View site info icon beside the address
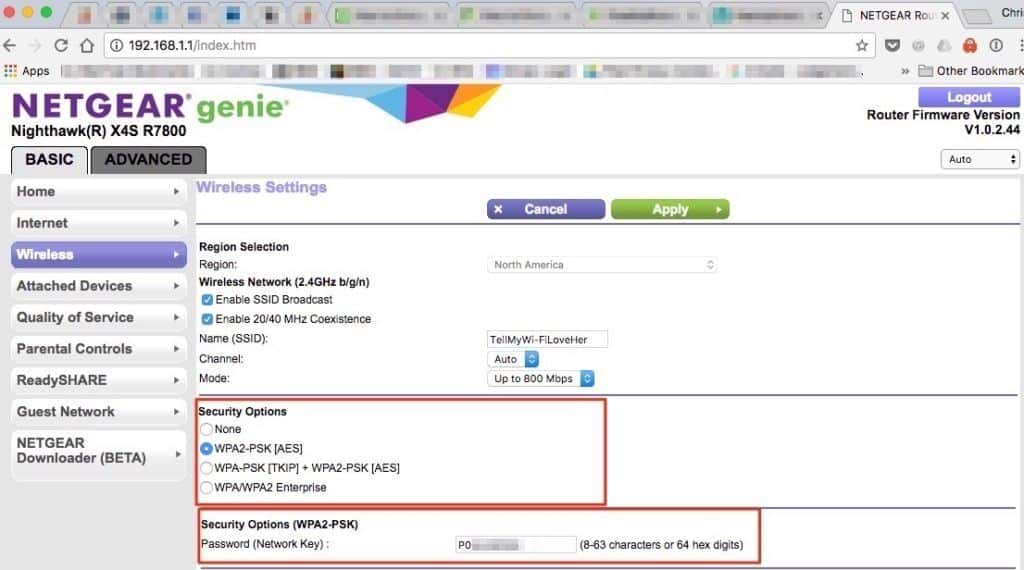The image size is (1024, 570). [x=116, y=45]
